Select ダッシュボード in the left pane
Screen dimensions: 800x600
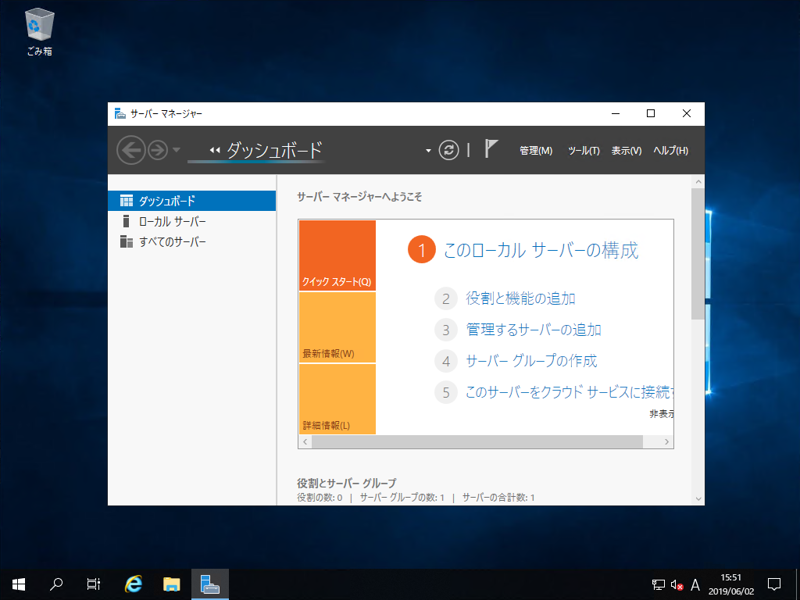[192, 201]
